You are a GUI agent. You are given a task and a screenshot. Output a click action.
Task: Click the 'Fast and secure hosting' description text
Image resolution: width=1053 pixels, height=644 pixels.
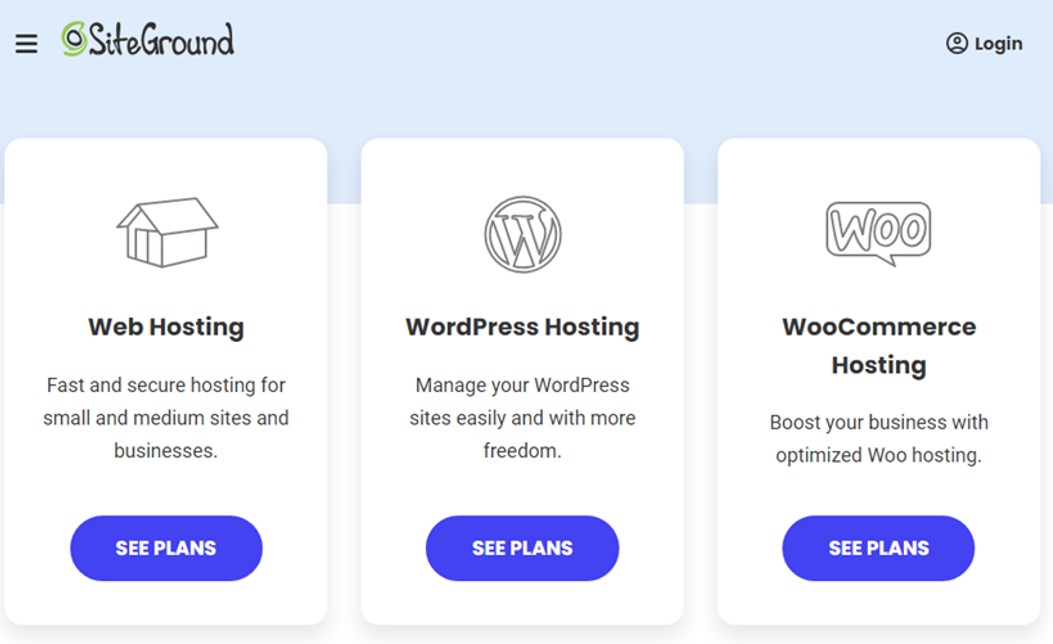point(166,418)
